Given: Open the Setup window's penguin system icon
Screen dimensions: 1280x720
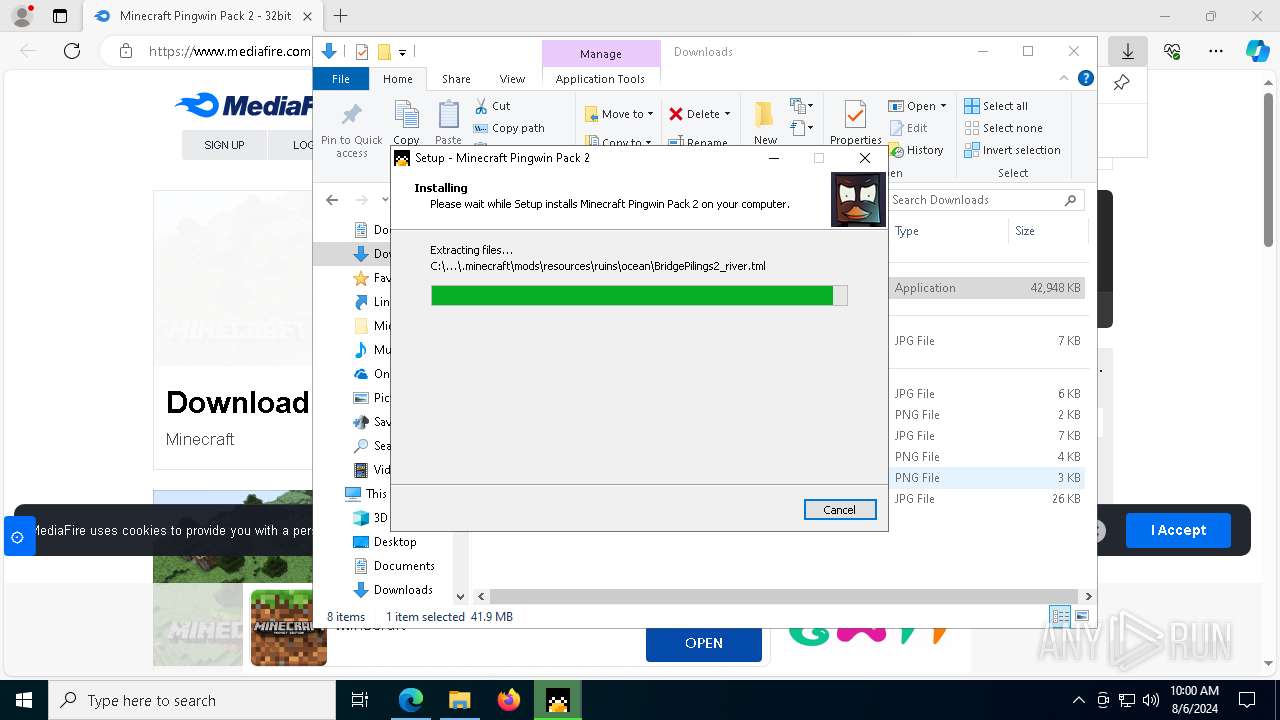Looking at the screenshot, I should click(402, 158).
